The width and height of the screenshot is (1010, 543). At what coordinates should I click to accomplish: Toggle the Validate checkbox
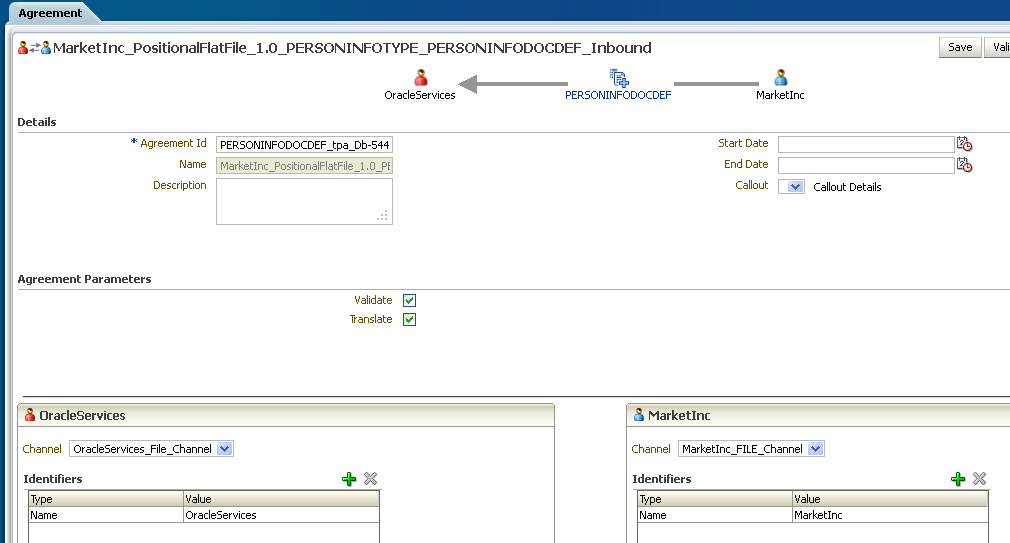pos(410,300)
